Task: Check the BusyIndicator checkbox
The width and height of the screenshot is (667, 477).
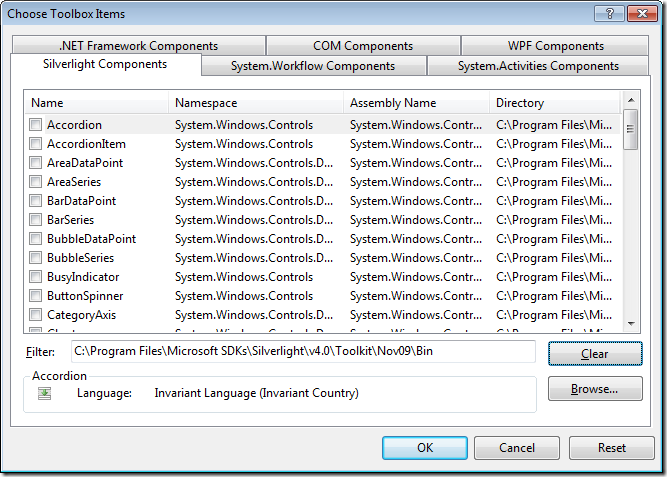Action: pyautogui.click(x=35, y=277)
